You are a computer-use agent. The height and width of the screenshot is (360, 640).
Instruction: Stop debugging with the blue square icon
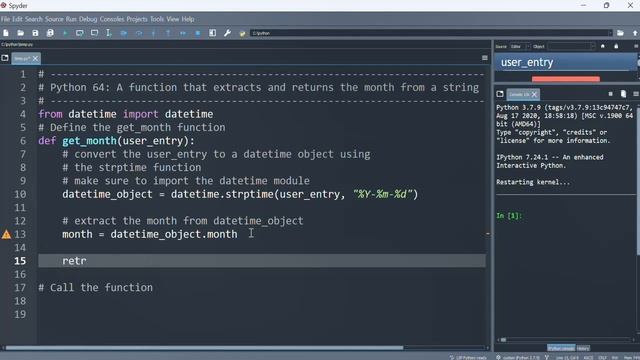click(198, 33)
